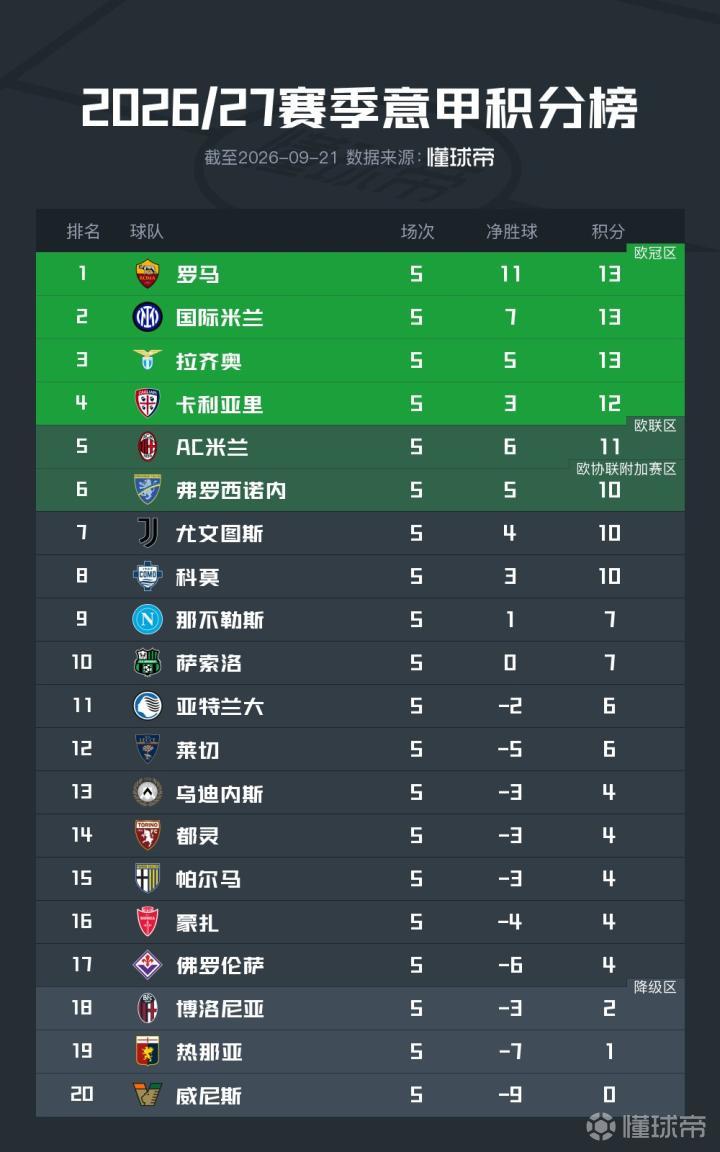This screenshot has width=720, height=1152.
Task: Click the Napoli N badge
Action: click(148, 620)
